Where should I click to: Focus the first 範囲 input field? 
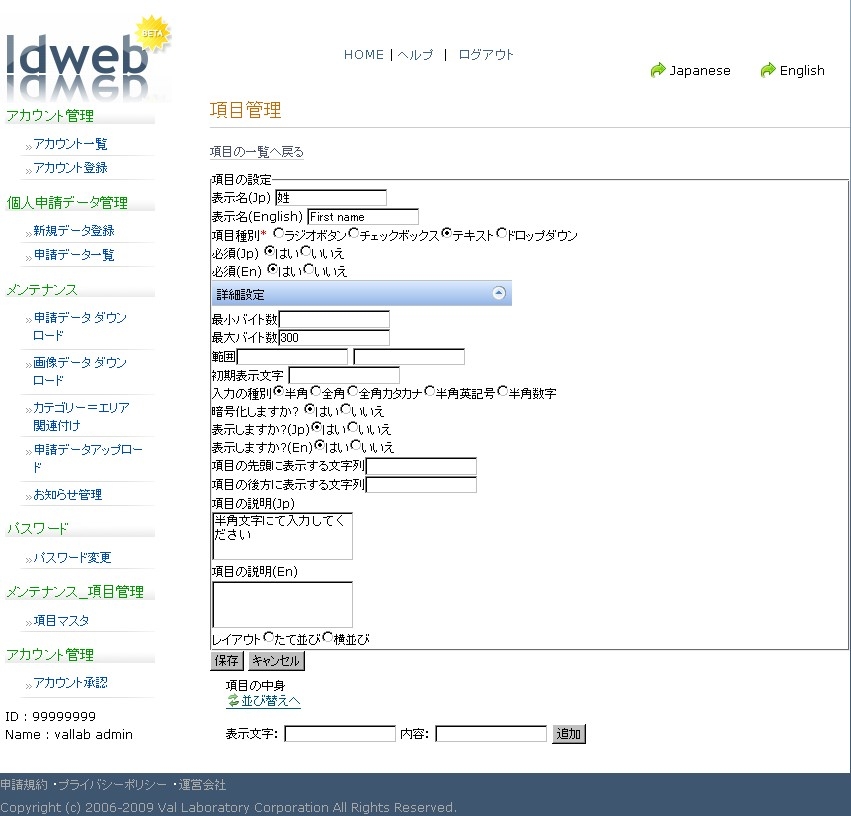(x=293, y=356)
